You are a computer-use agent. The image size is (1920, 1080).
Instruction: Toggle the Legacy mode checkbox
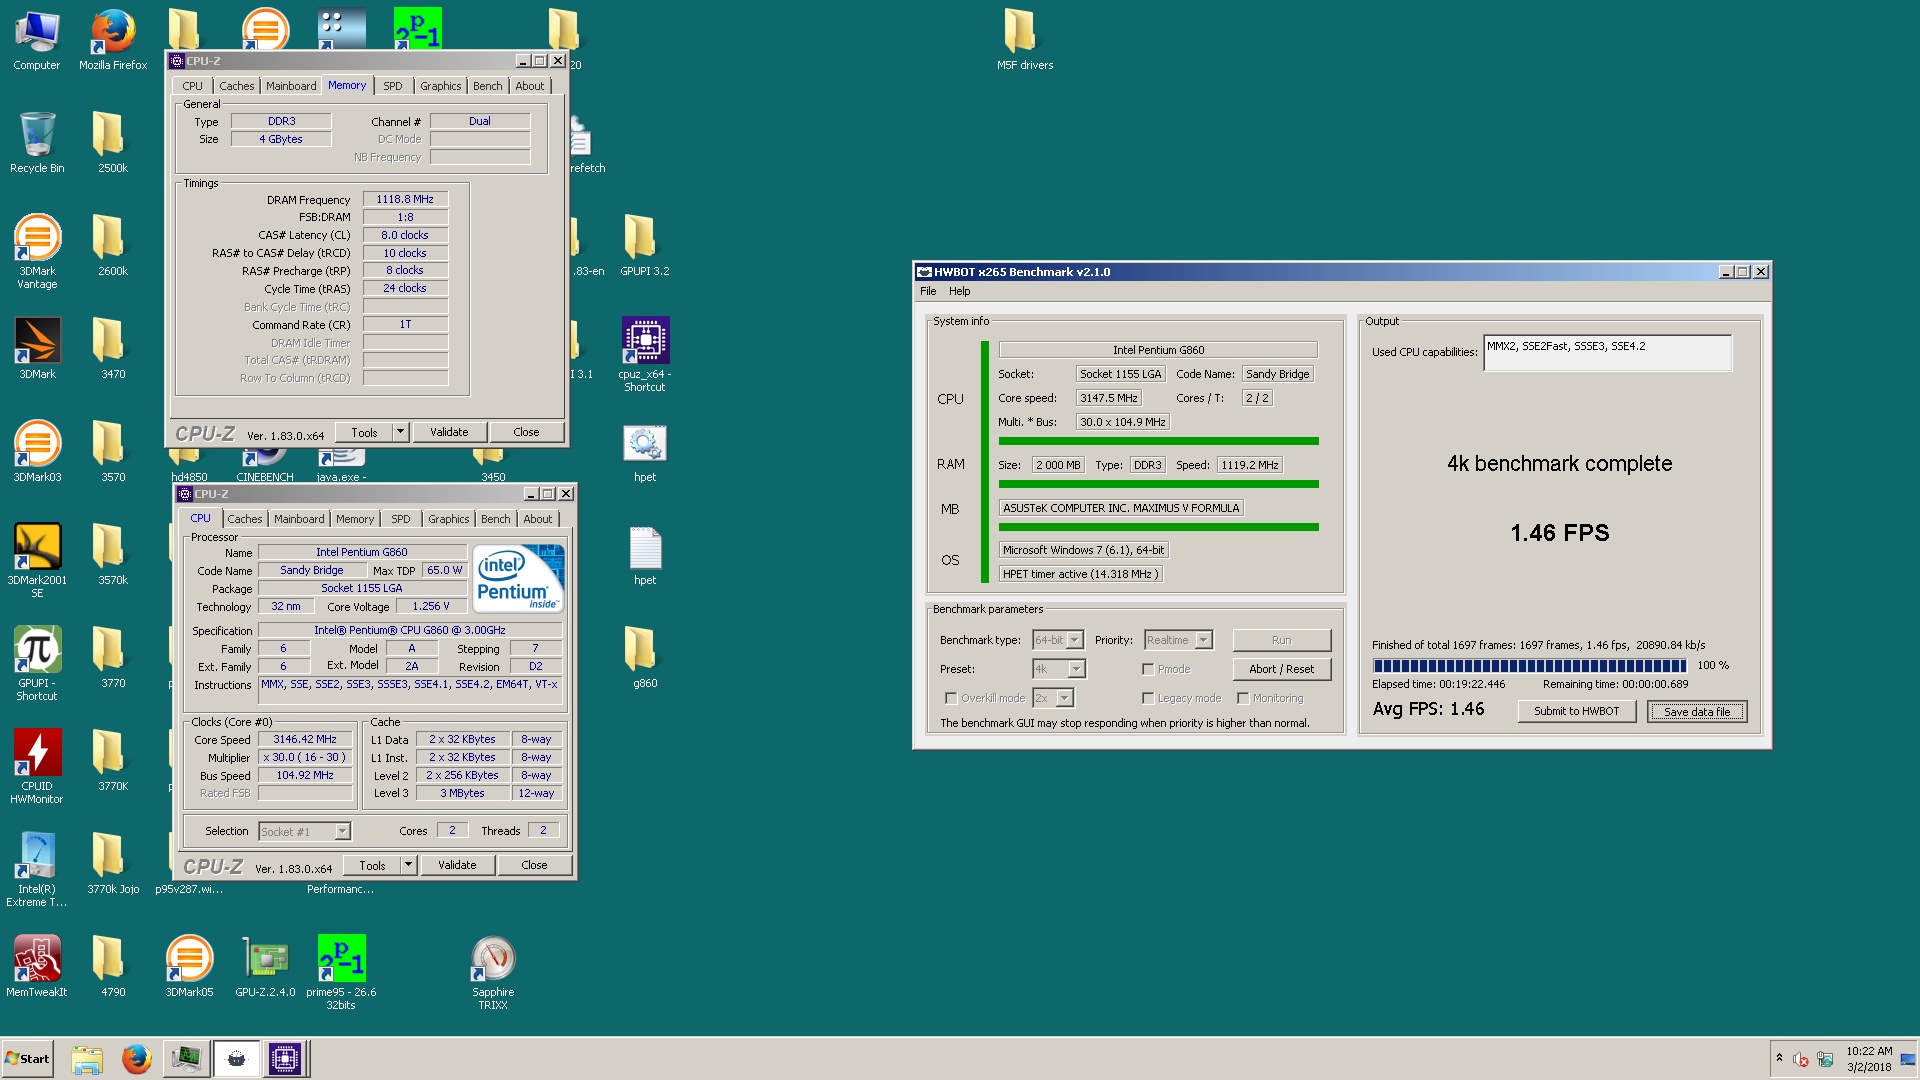point(1148,698)
